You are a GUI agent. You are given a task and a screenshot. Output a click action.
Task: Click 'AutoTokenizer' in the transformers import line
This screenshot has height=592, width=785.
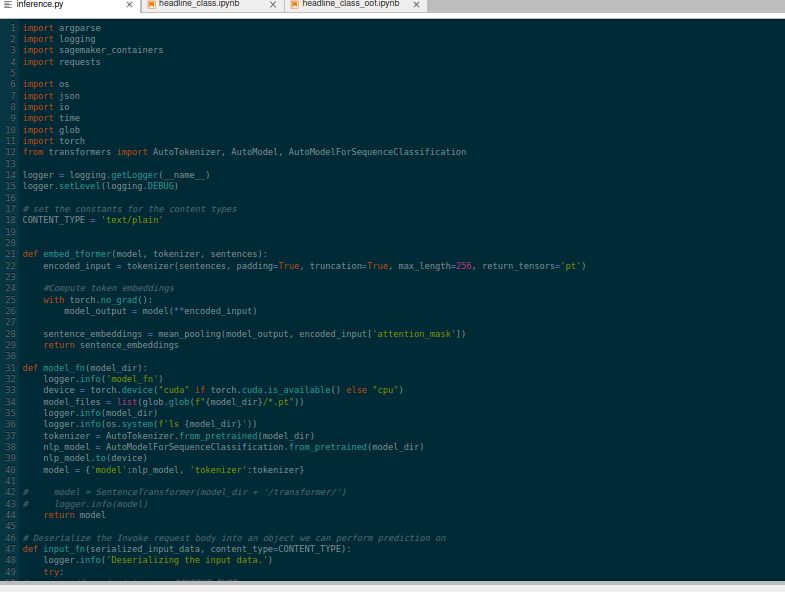point(187,152)
